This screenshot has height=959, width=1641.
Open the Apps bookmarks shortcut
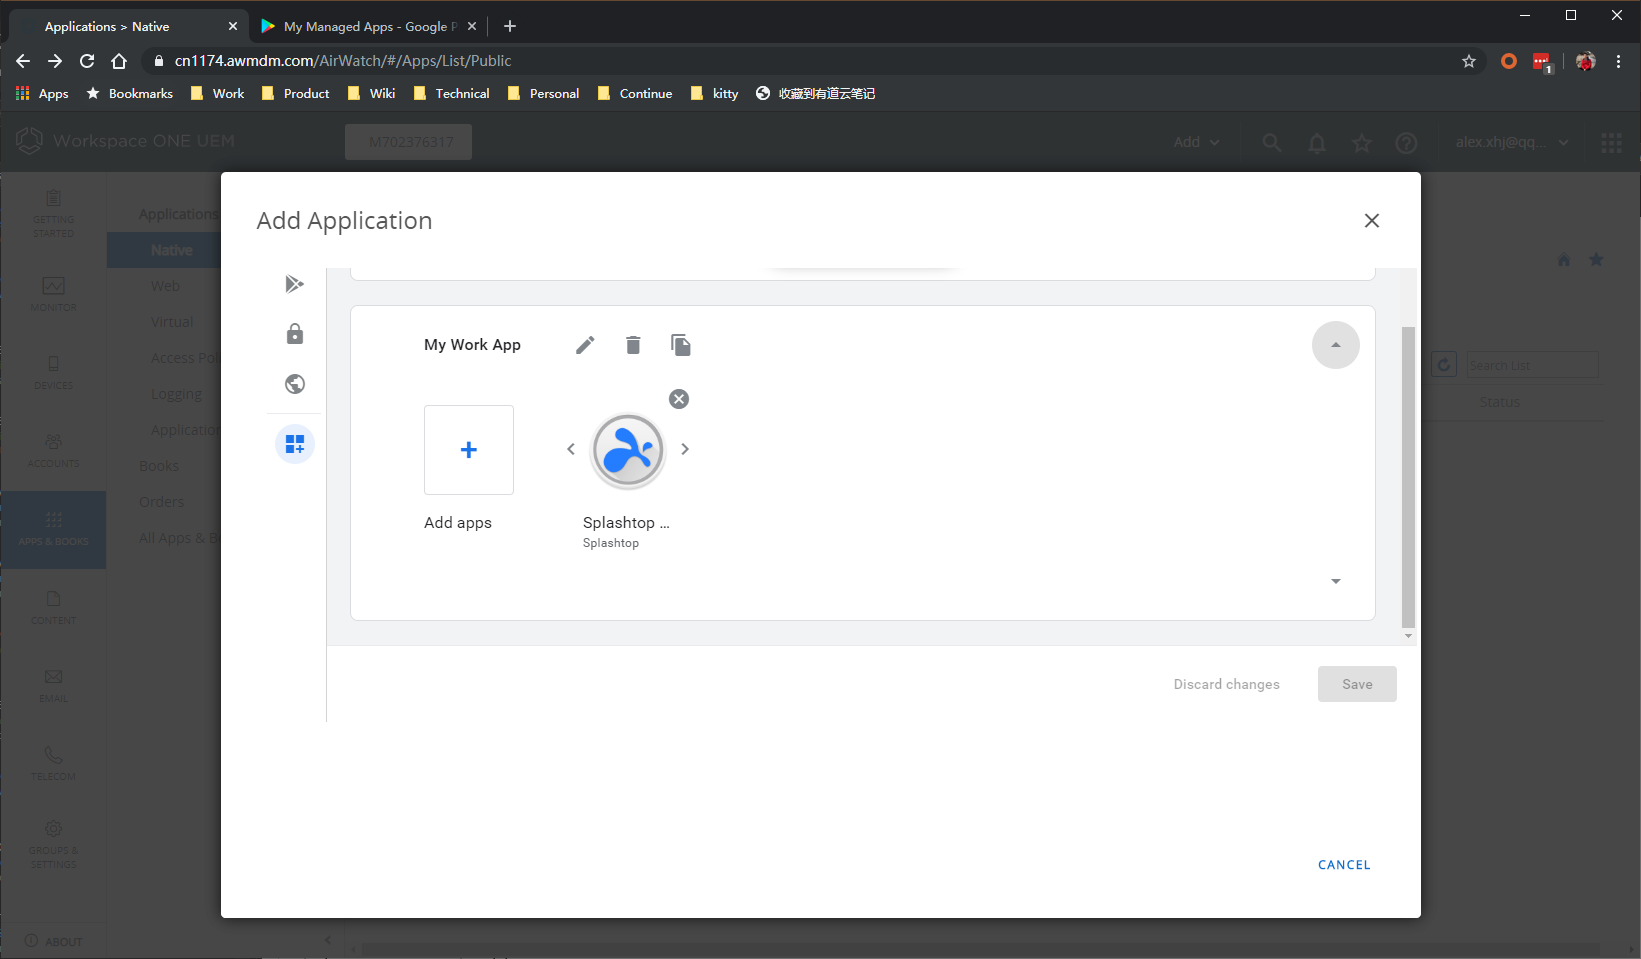click(42, 93)
